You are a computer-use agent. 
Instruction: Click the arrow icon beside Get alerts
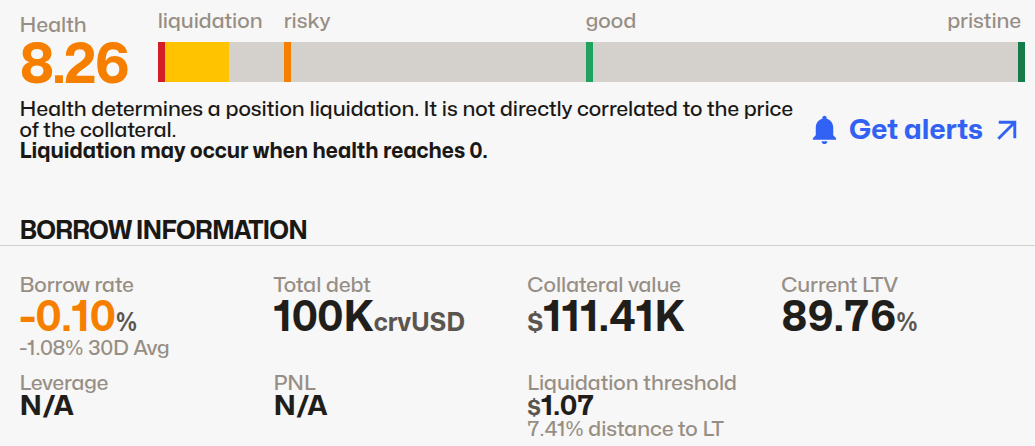[x=1007, y=130]
